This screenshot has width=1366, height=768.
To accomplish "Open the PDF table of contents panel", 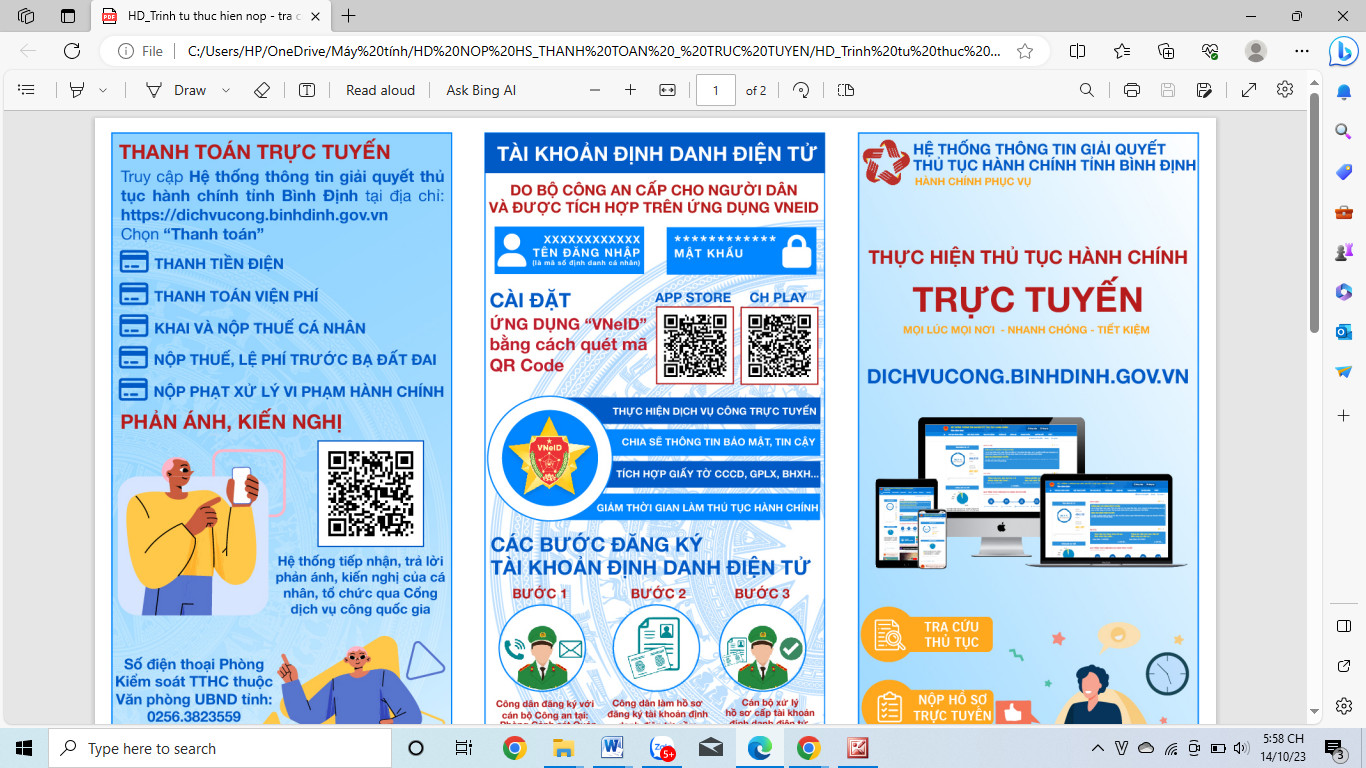I will 27,90.
